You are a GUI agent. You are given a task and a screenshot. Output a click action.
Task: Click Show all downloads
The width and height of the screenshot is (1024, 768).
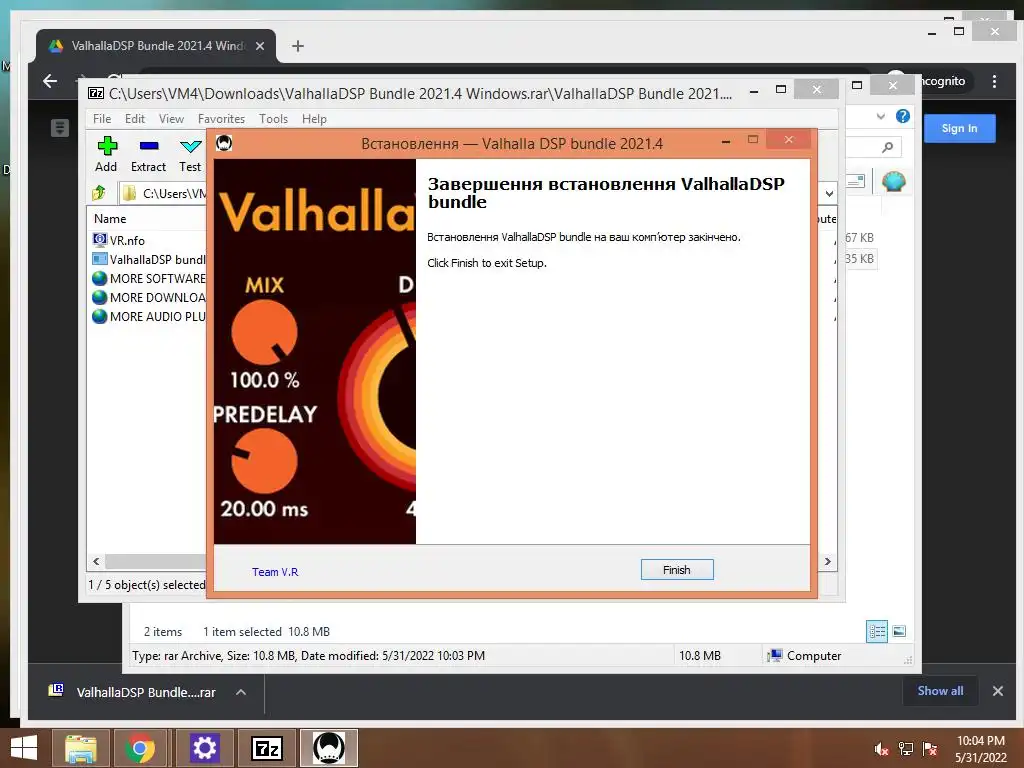point(940,691)
